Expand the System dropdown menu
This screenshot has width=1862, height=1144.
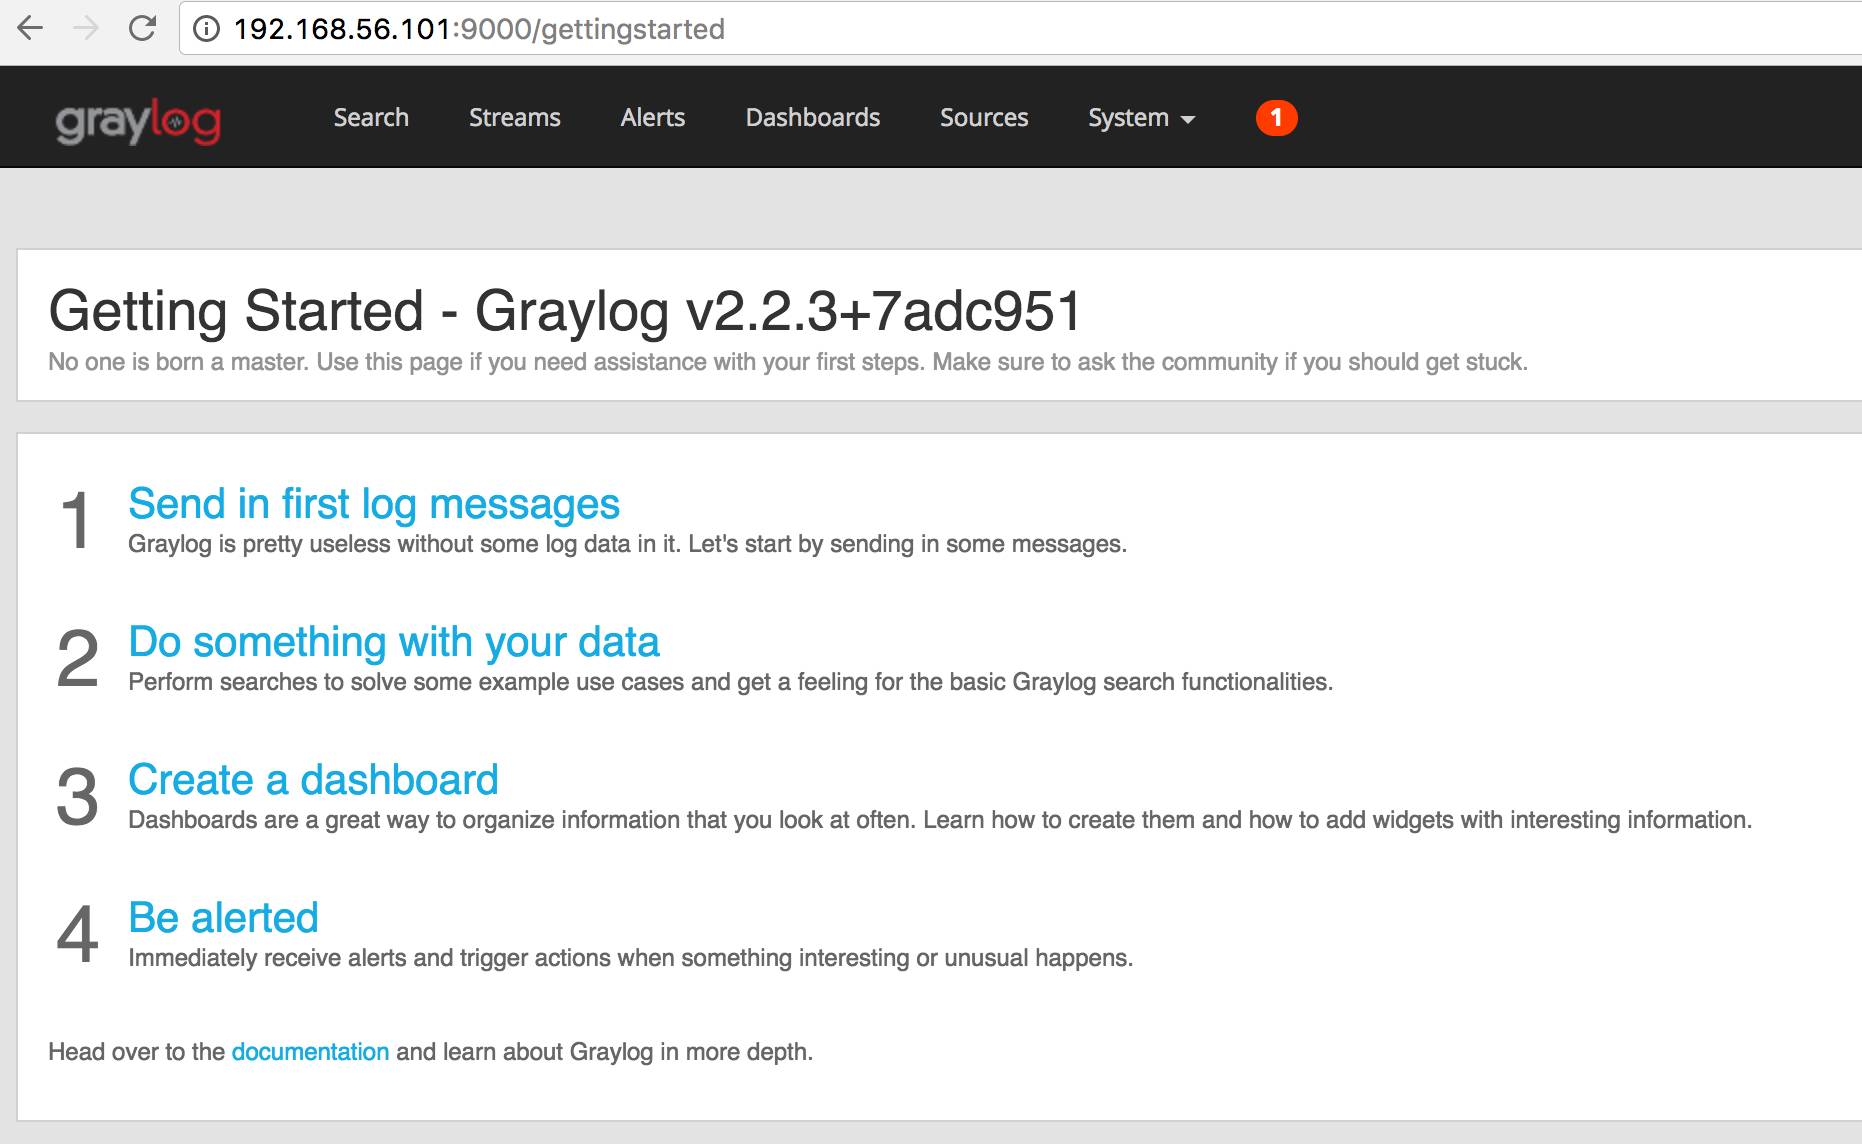[x=1141, y=118]
